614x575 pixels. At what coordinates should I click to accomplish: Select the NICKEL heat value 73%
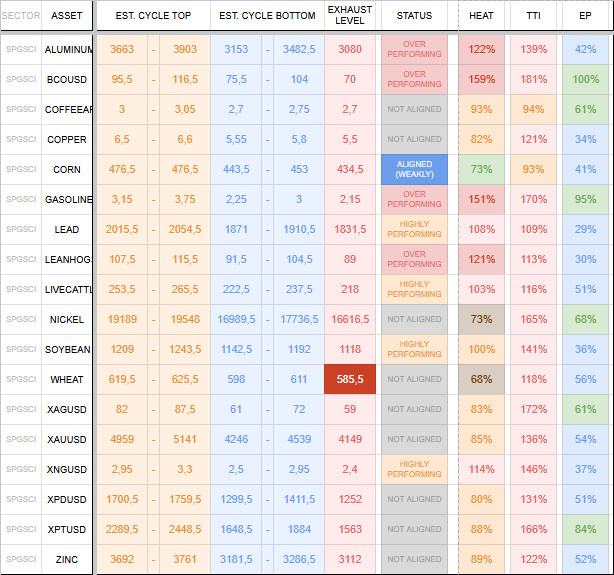[x=481, y=319]
